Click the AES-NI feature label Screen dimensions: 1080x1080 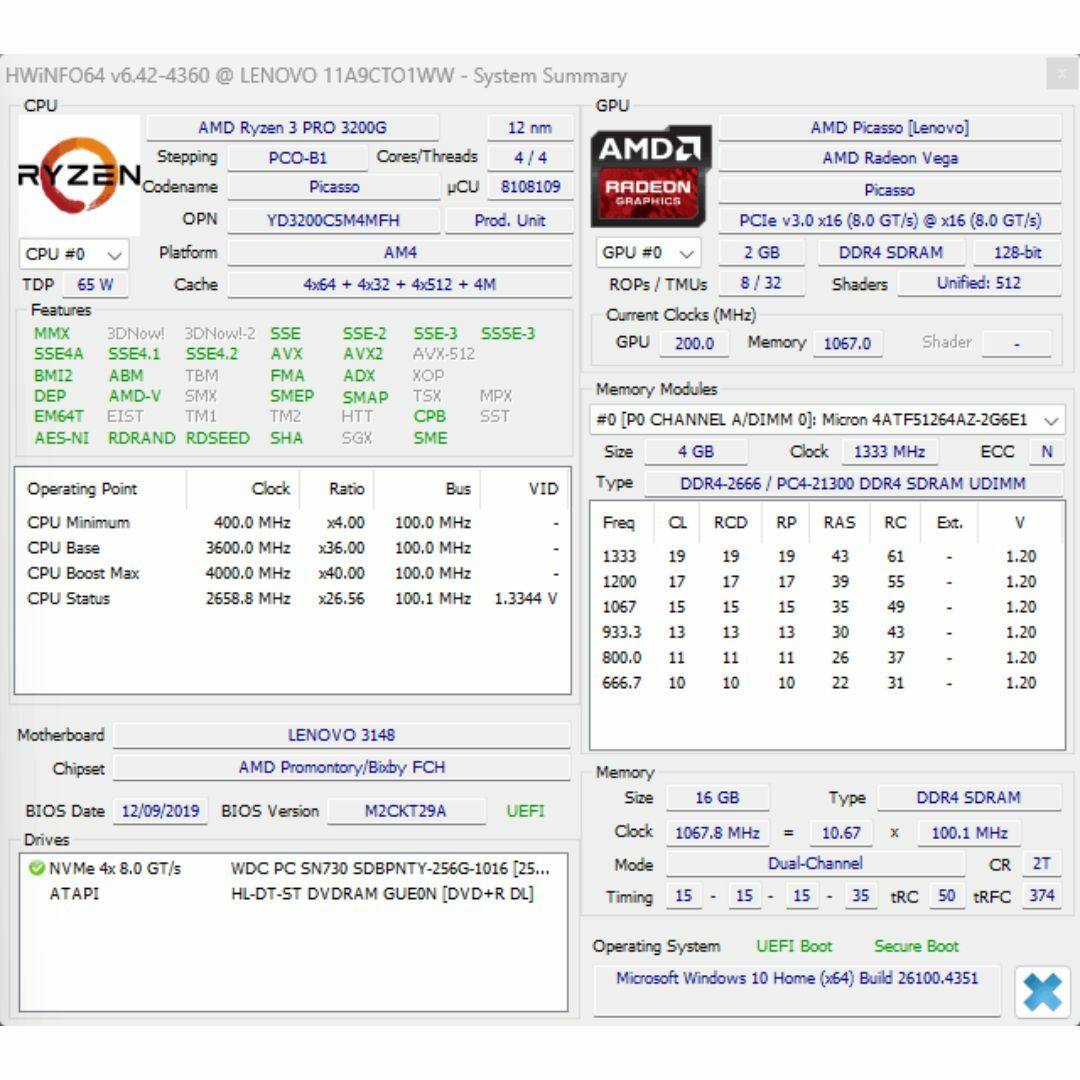(x=61, y=438)
